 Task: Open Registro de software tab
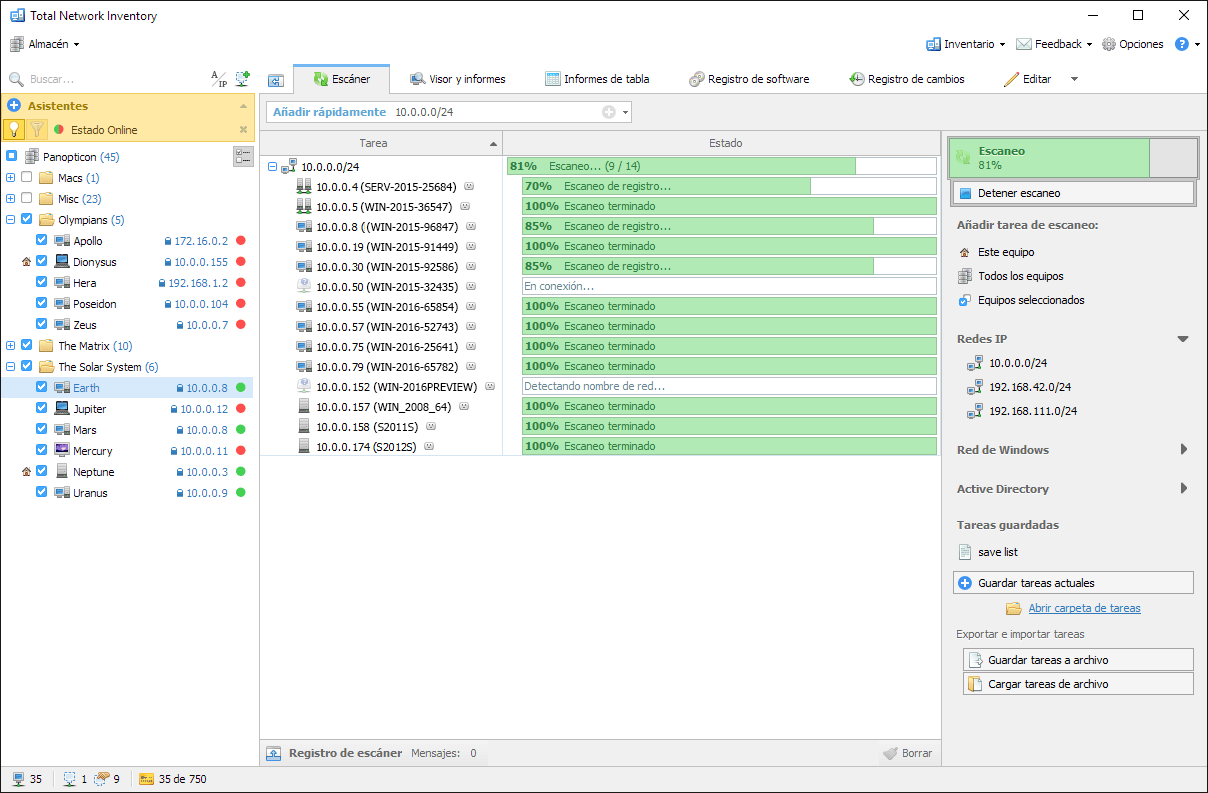[749, 79]
